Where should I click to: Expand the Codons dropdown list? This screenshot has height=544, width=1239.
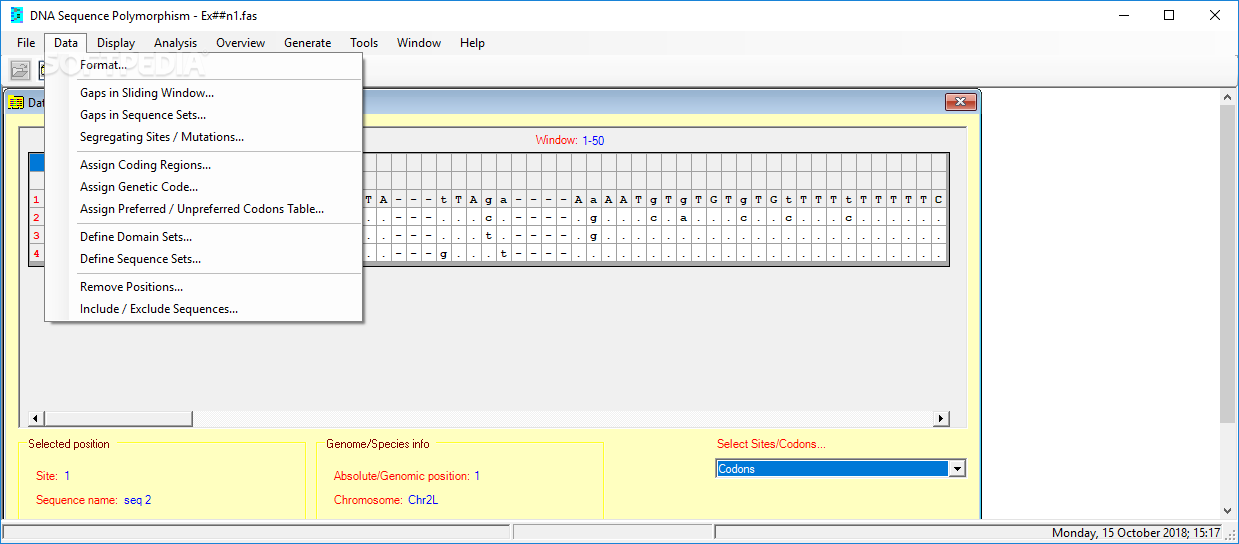957,469
